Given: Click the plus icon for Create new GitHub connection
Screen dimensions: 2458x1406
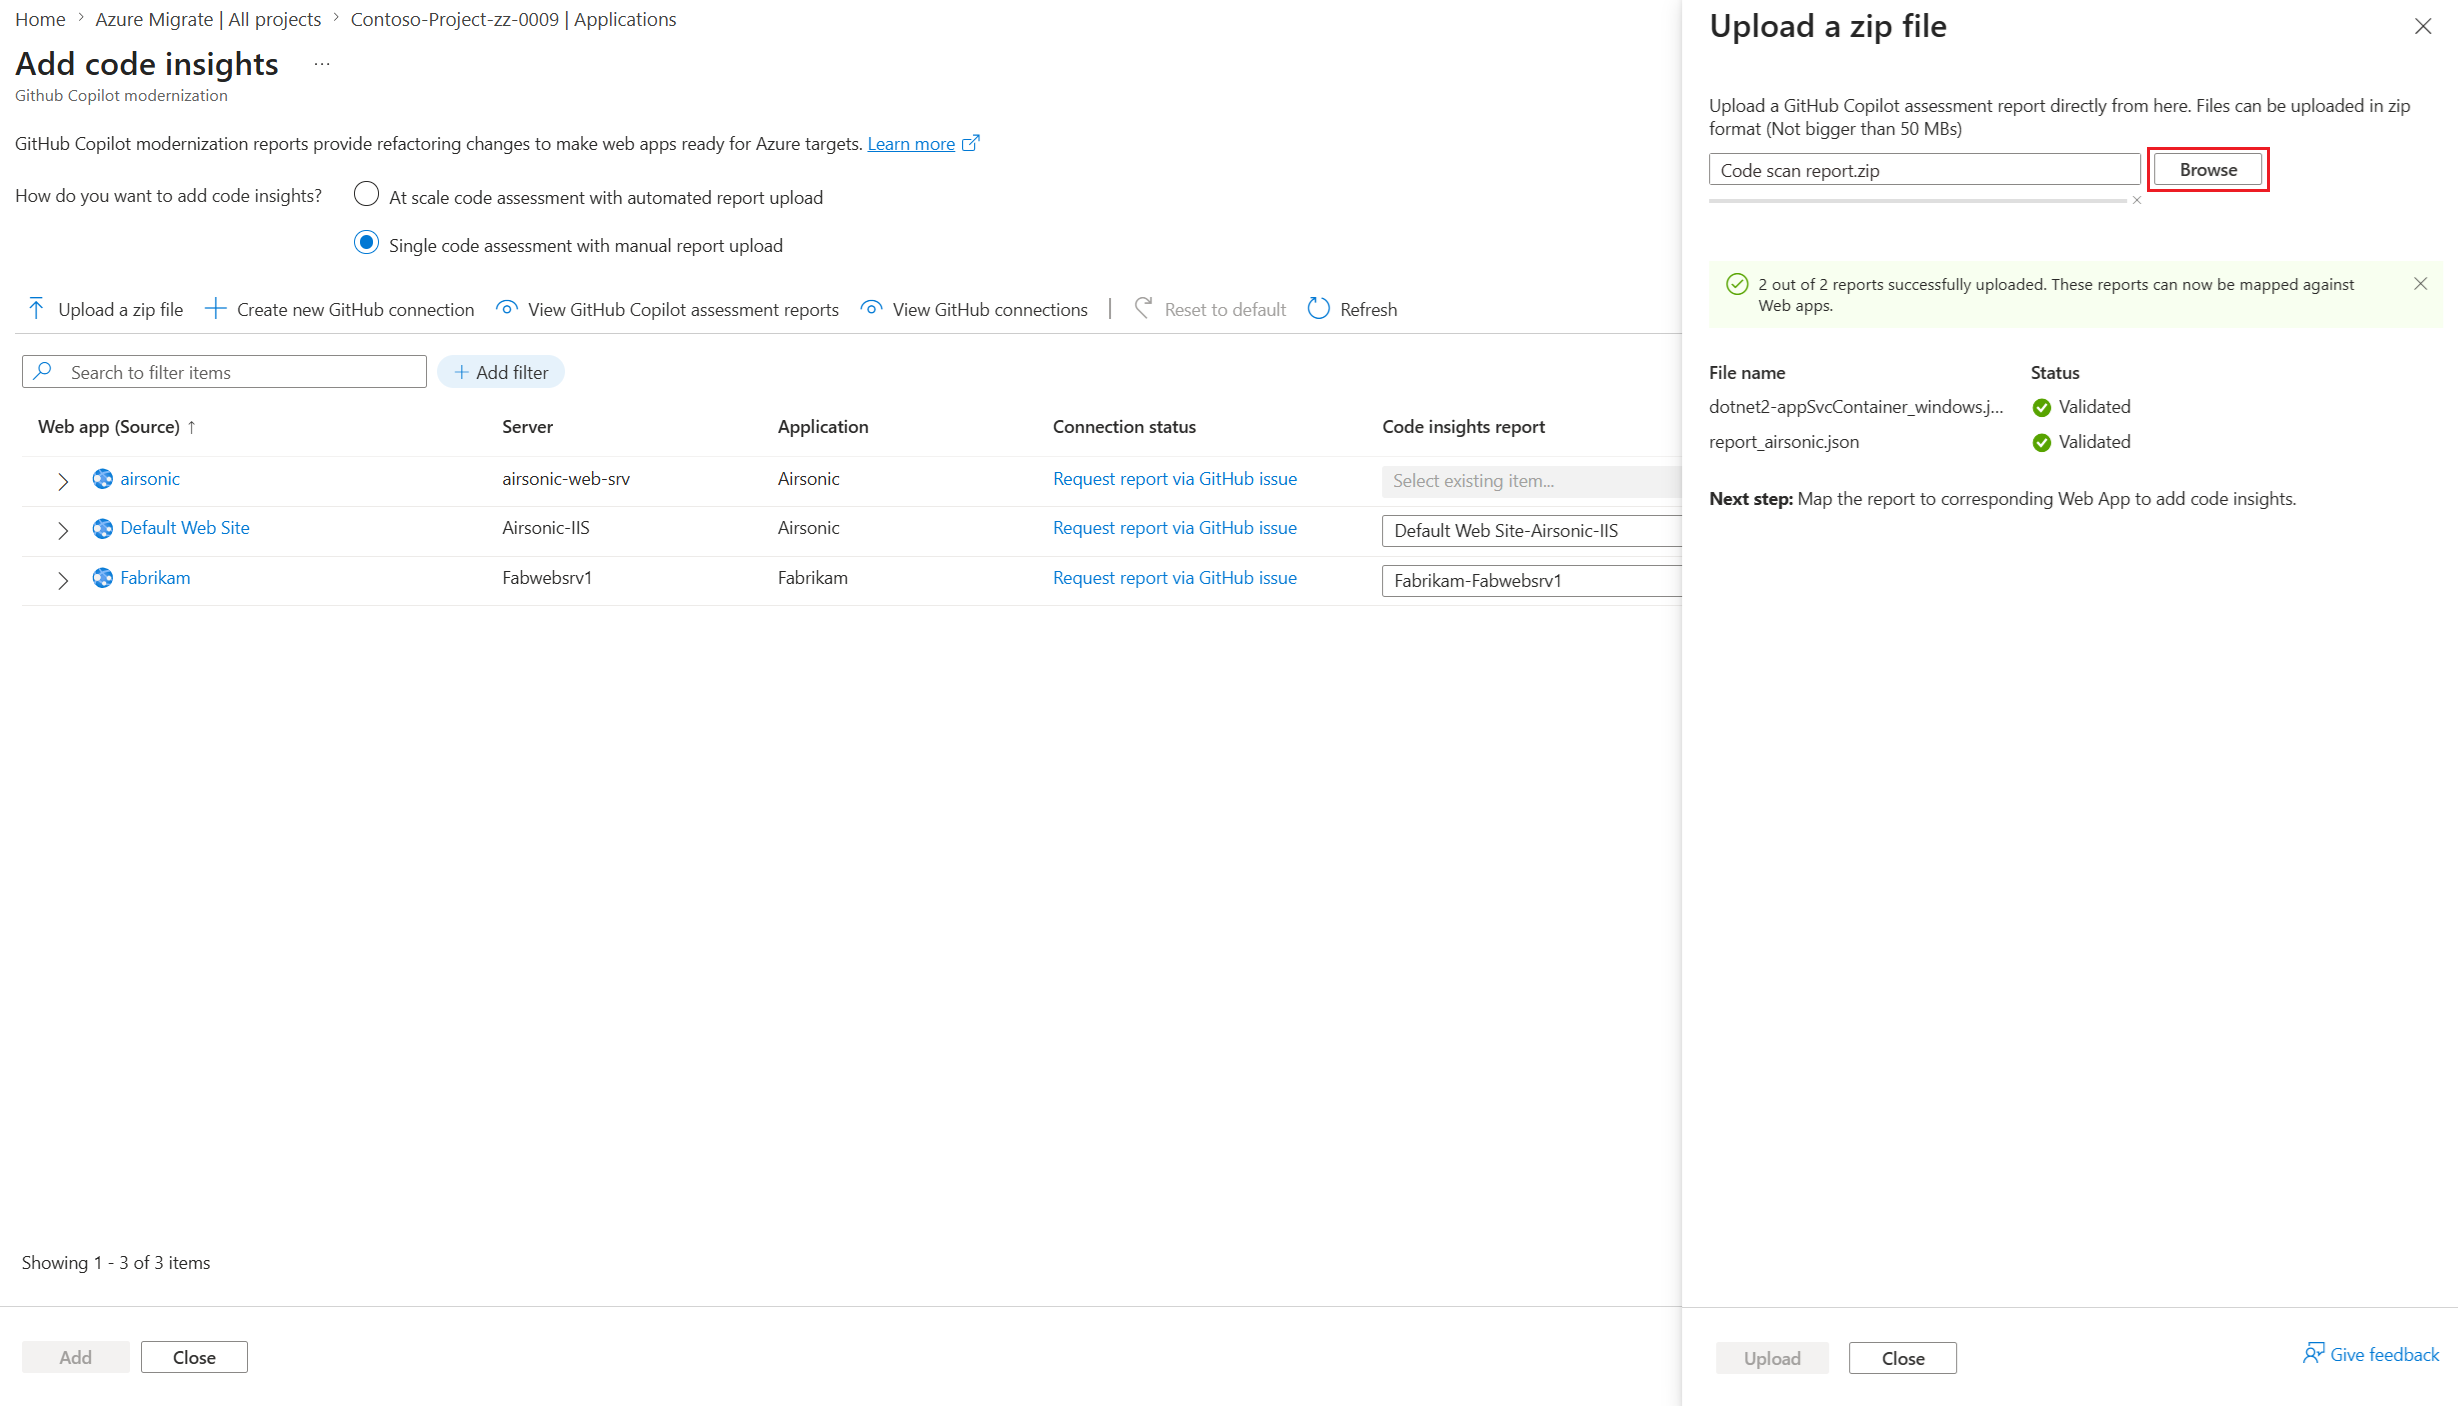Looking at the screenshot, I should (215, 309).
